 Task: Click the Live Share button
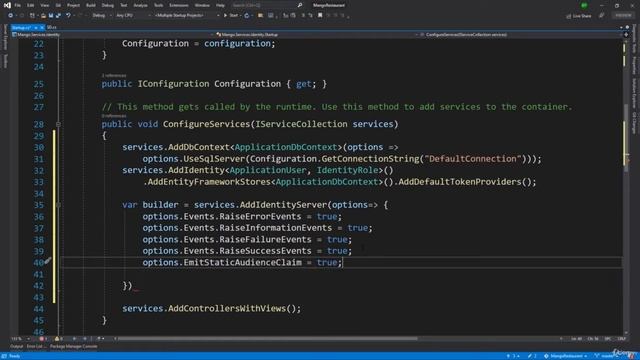pyautogui.click(x=579, y=16)
